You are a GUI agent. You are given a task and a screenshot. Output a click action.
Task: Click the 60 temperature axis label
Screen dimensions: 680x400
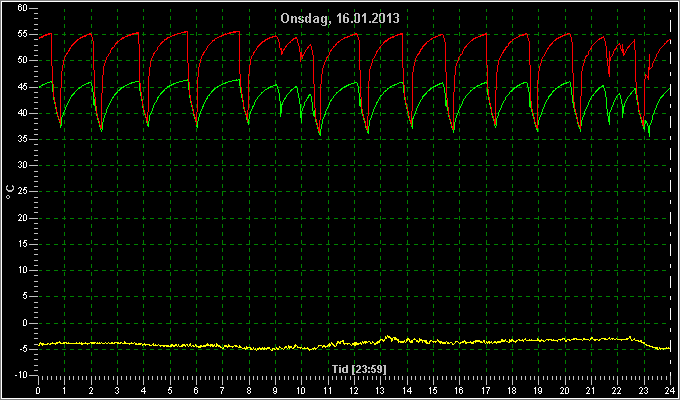[23, 8]
